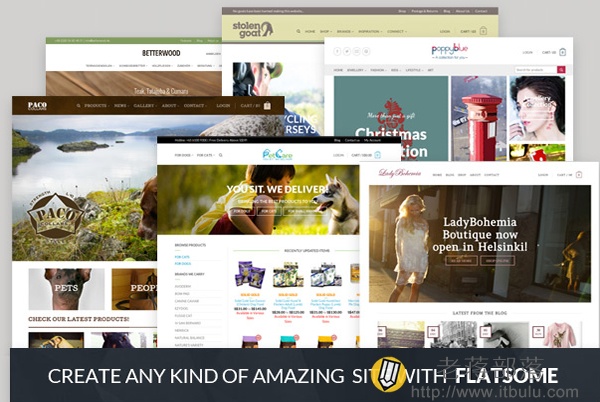
Task: Click the Twitter icon on Poppyblue site
Action: pos(347,51)
